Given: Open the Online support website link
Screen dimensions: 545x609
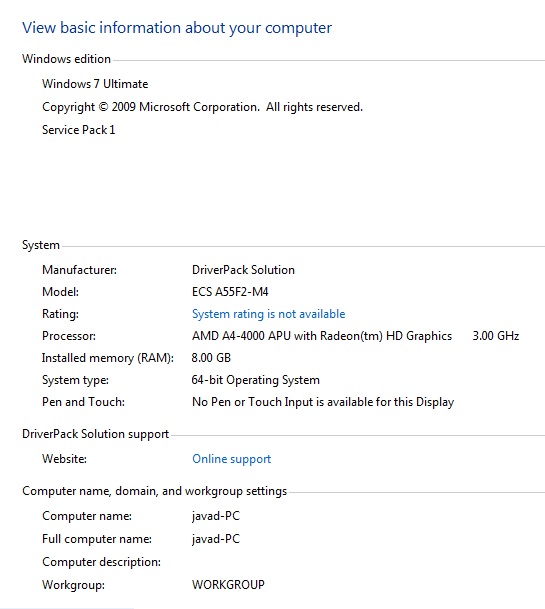Looking at the screenshot, I should [232, 459].
